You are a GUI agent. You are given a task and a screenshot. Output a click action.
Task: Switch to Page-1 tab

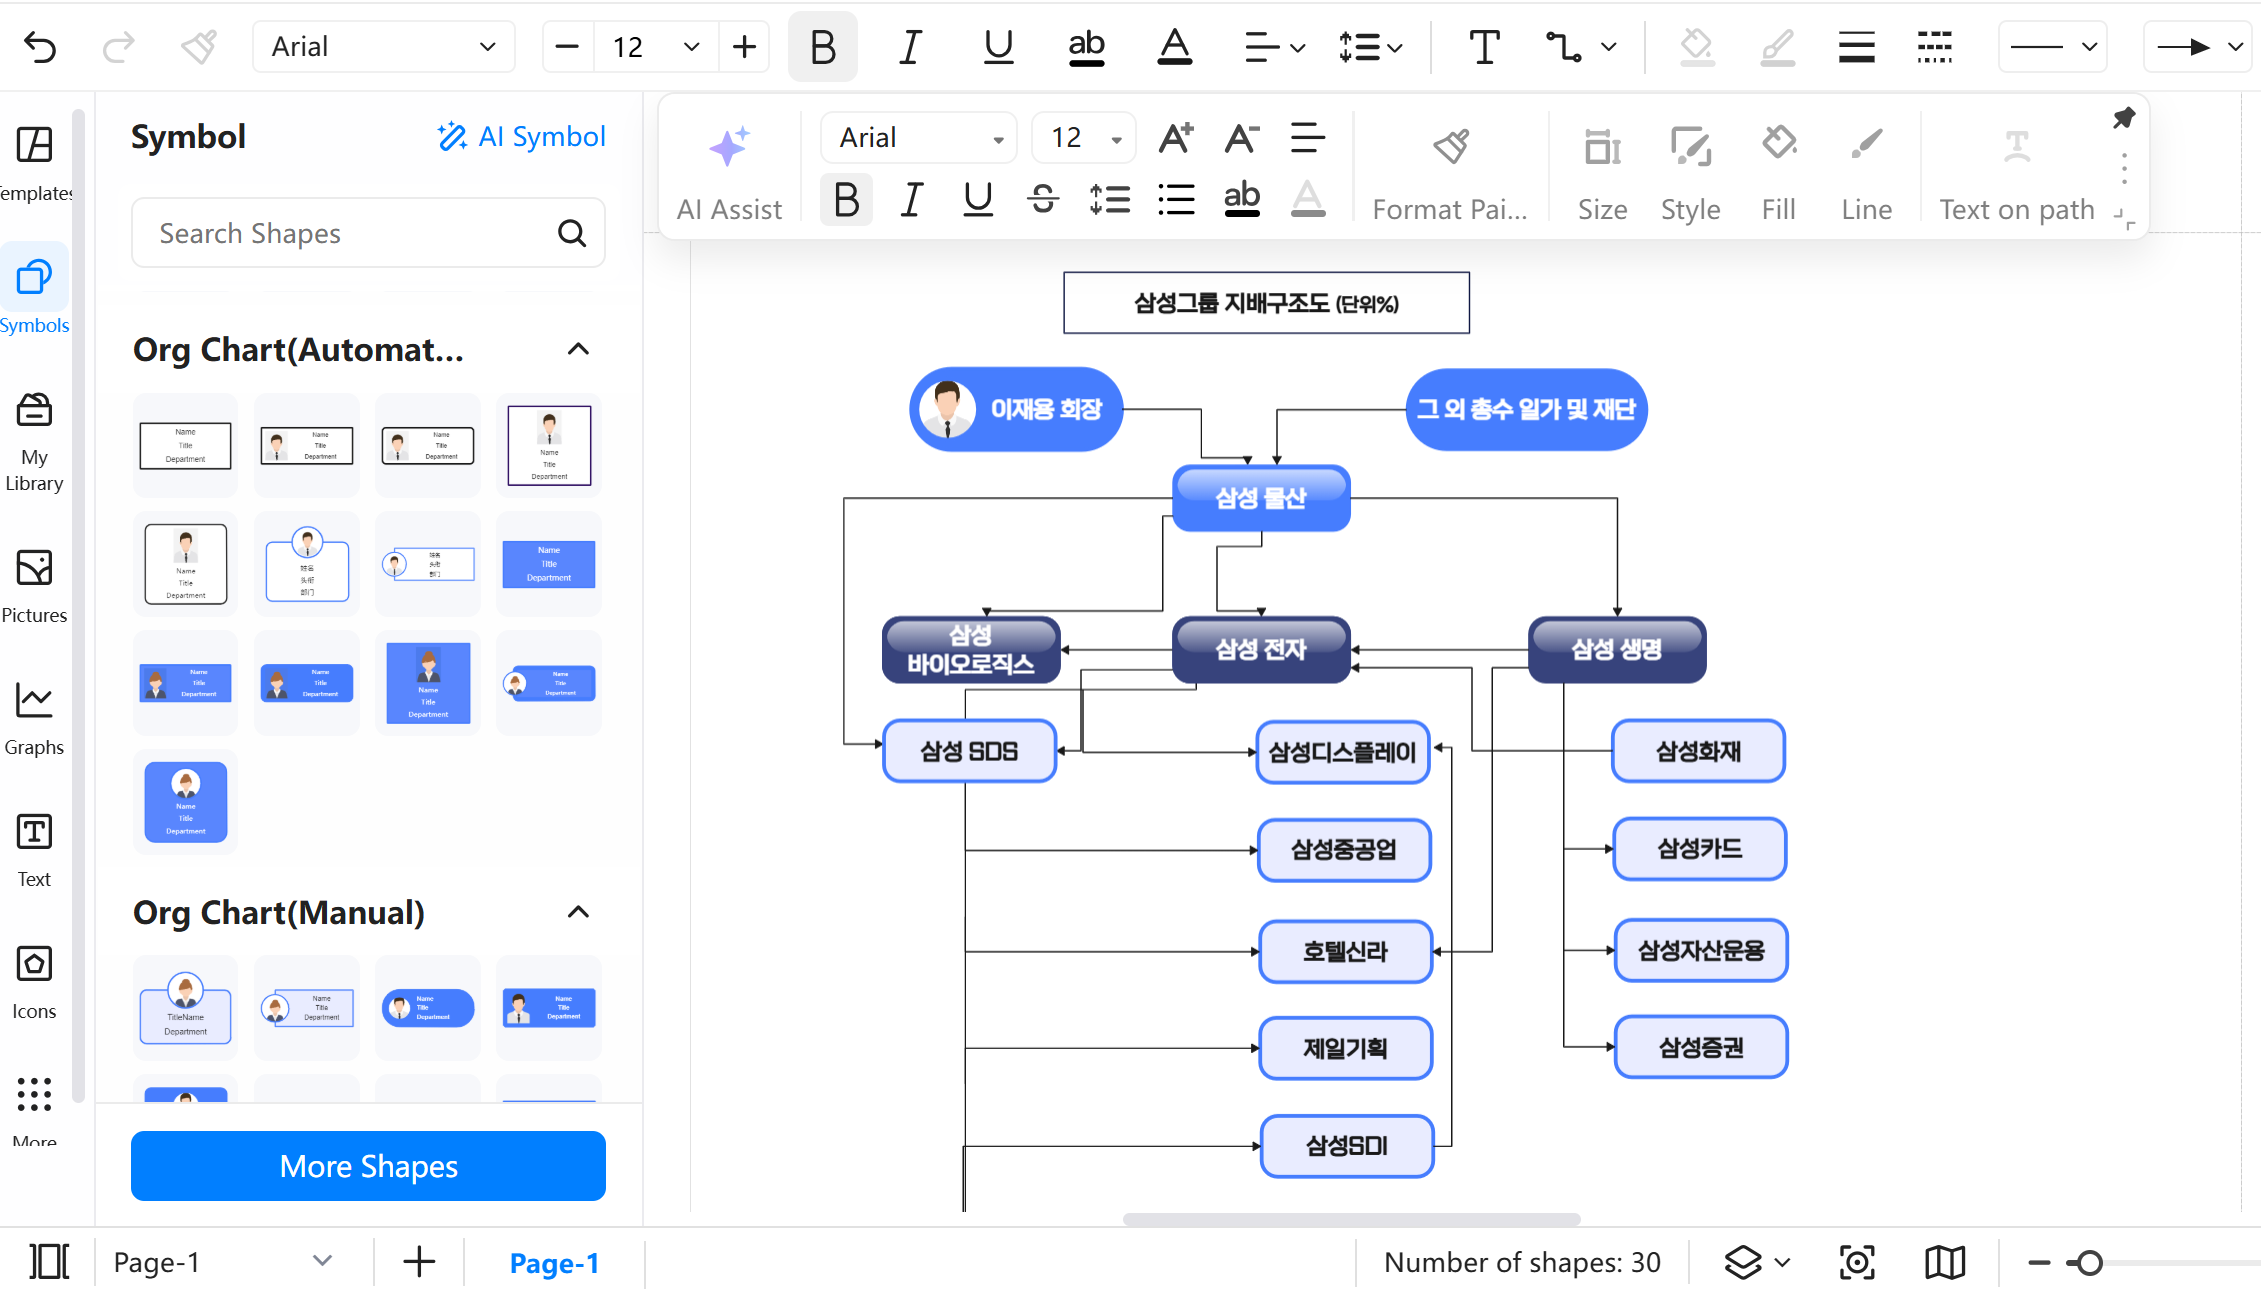[554, 1263]
